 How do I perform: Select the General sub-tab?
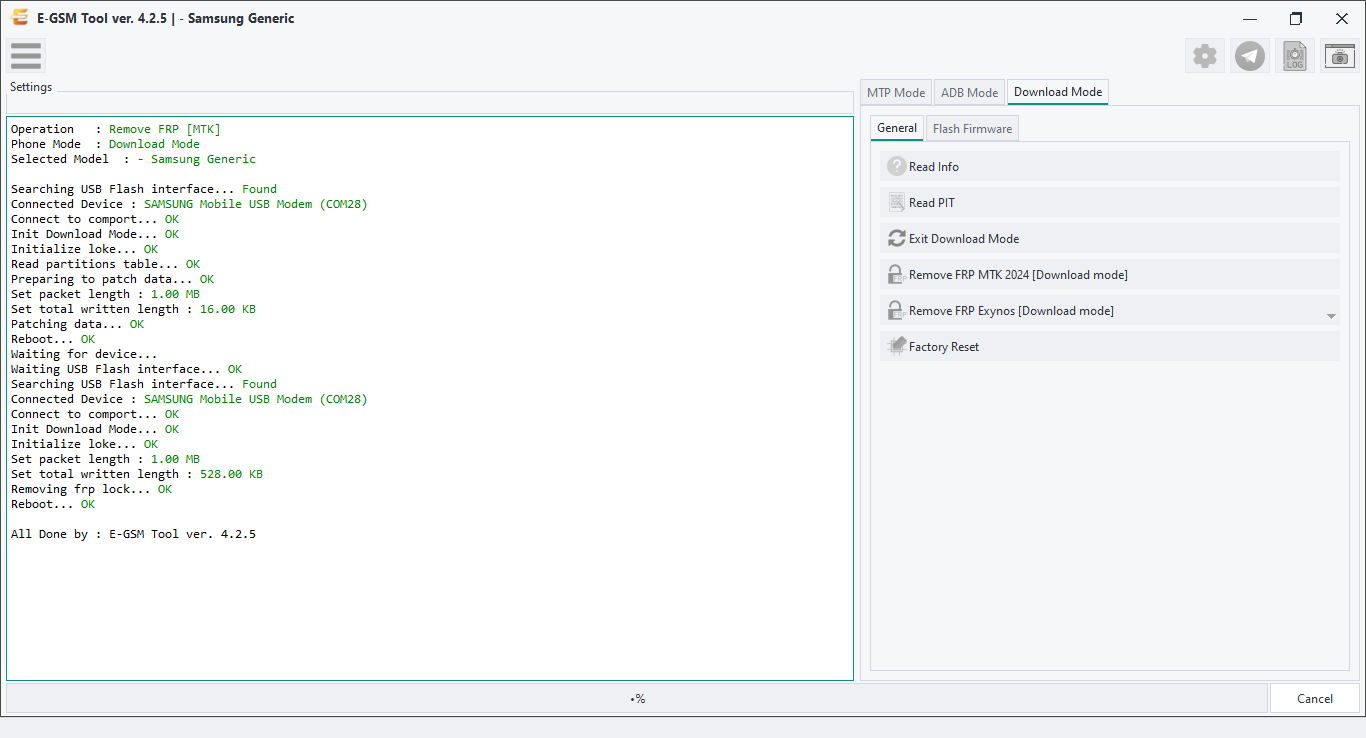point(897,128)
